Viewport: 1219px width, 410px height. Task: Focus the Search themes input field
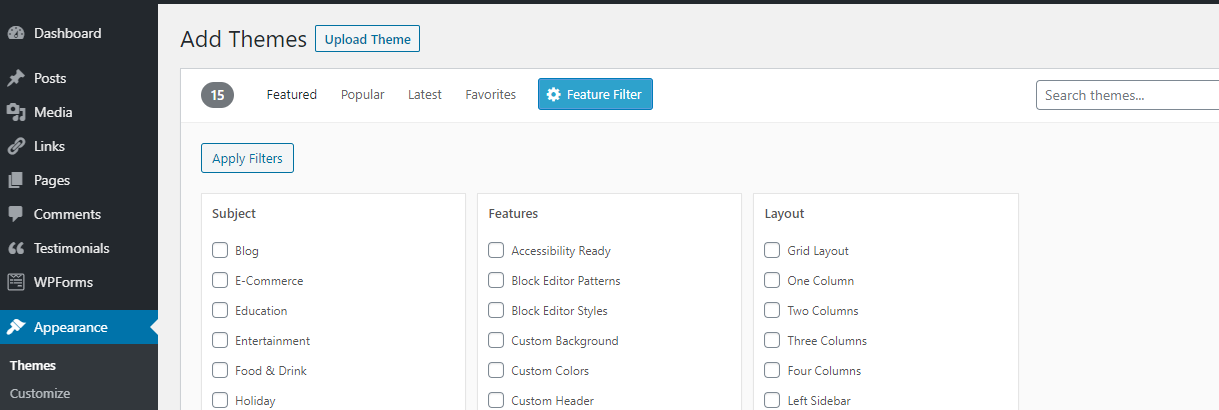pyautogui.click(x=1127, y=95)
